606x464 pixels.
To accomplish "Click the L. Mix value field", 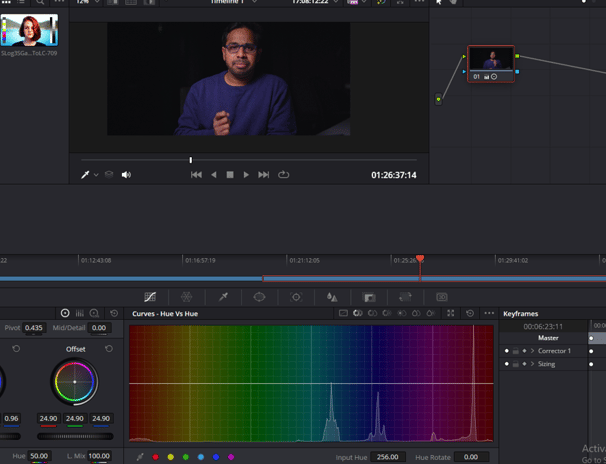I will (99, 456).
